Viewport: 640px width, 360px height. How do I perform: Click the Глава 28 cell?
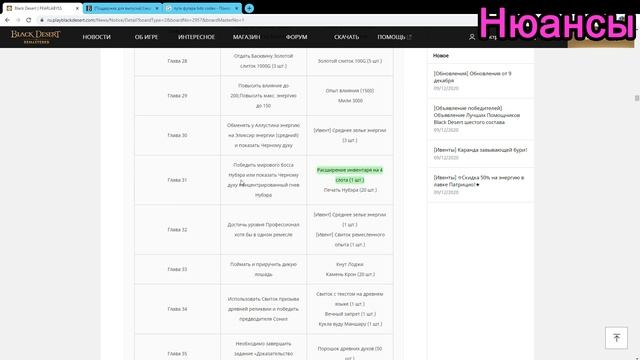point(177,61)
